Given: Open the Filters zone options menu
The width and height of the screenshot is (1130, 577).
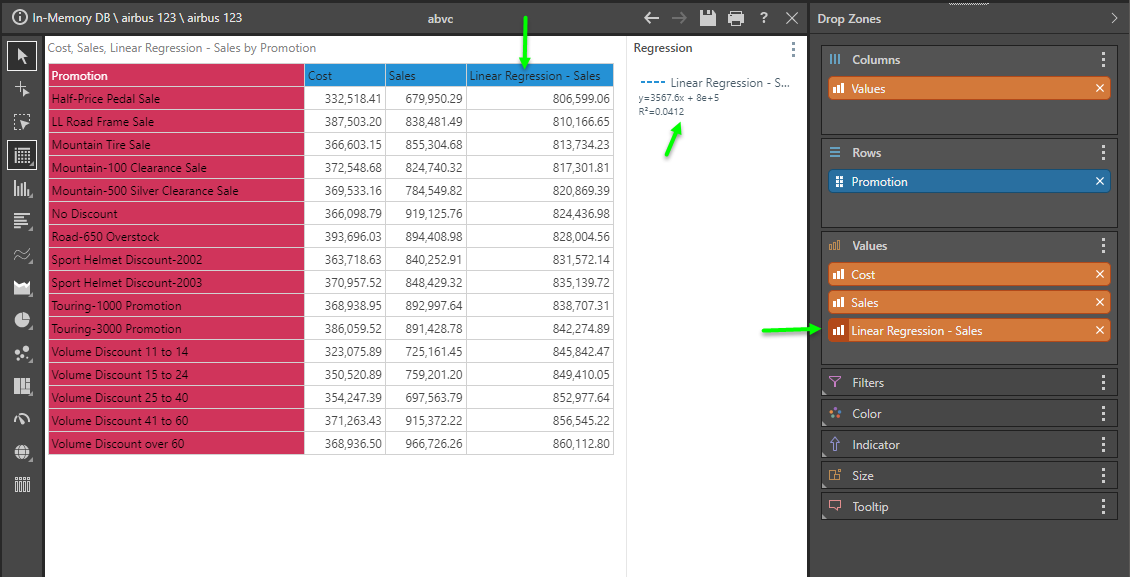Looking at the screenshot, I should click(x=1103, y=383).
